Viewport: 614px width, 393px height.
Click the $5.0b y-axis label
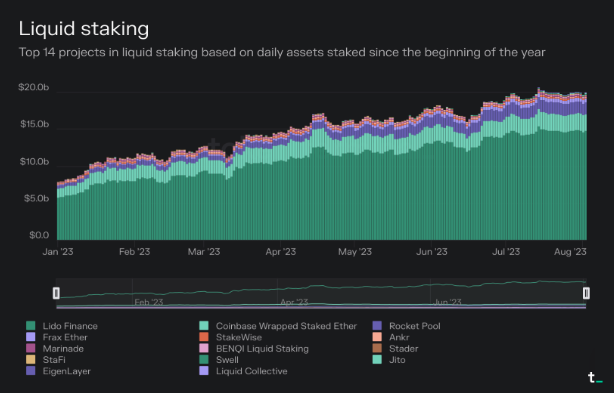pyautogui.click(x=36, y=198)
